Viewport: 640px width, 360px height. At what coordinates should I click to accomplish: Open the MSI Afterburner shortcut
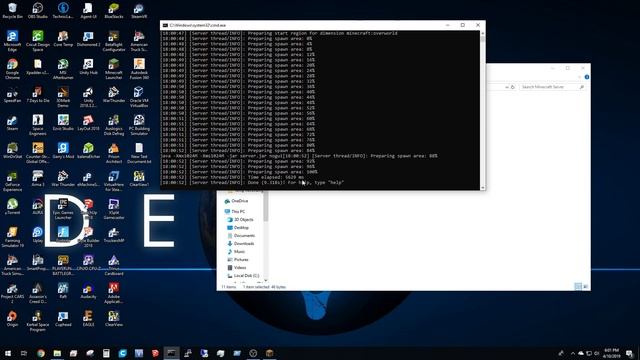63,69
